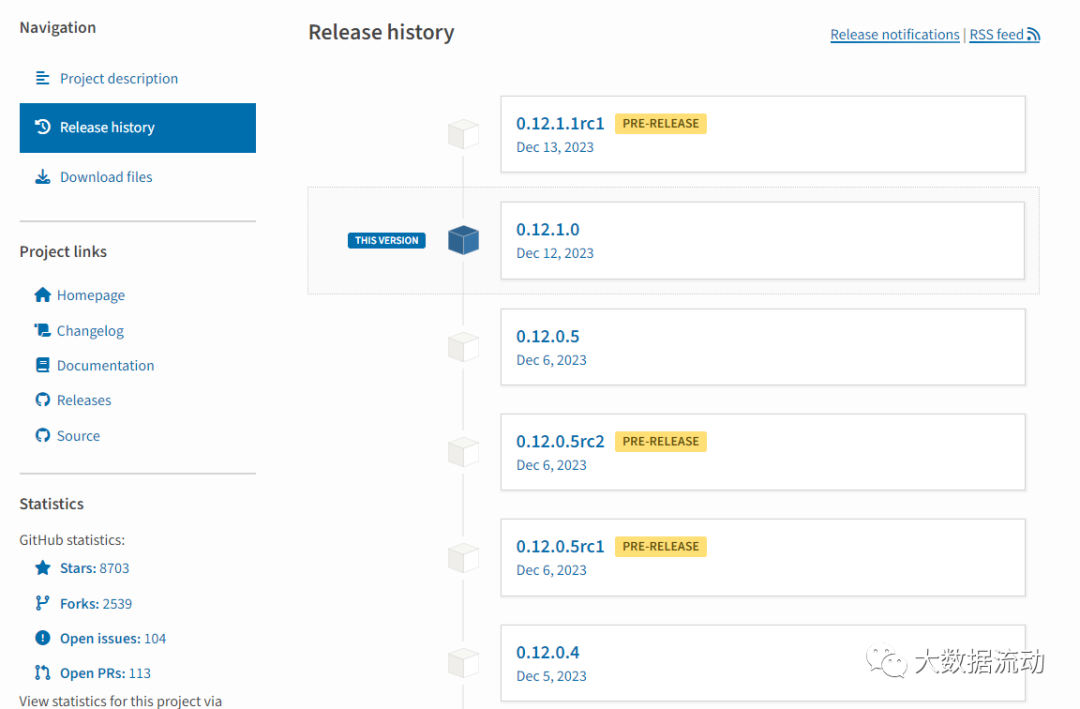1080x709 pixels.
Task: Click the cube icon beside release 0.12.0.5
Action: coord(463,346)
